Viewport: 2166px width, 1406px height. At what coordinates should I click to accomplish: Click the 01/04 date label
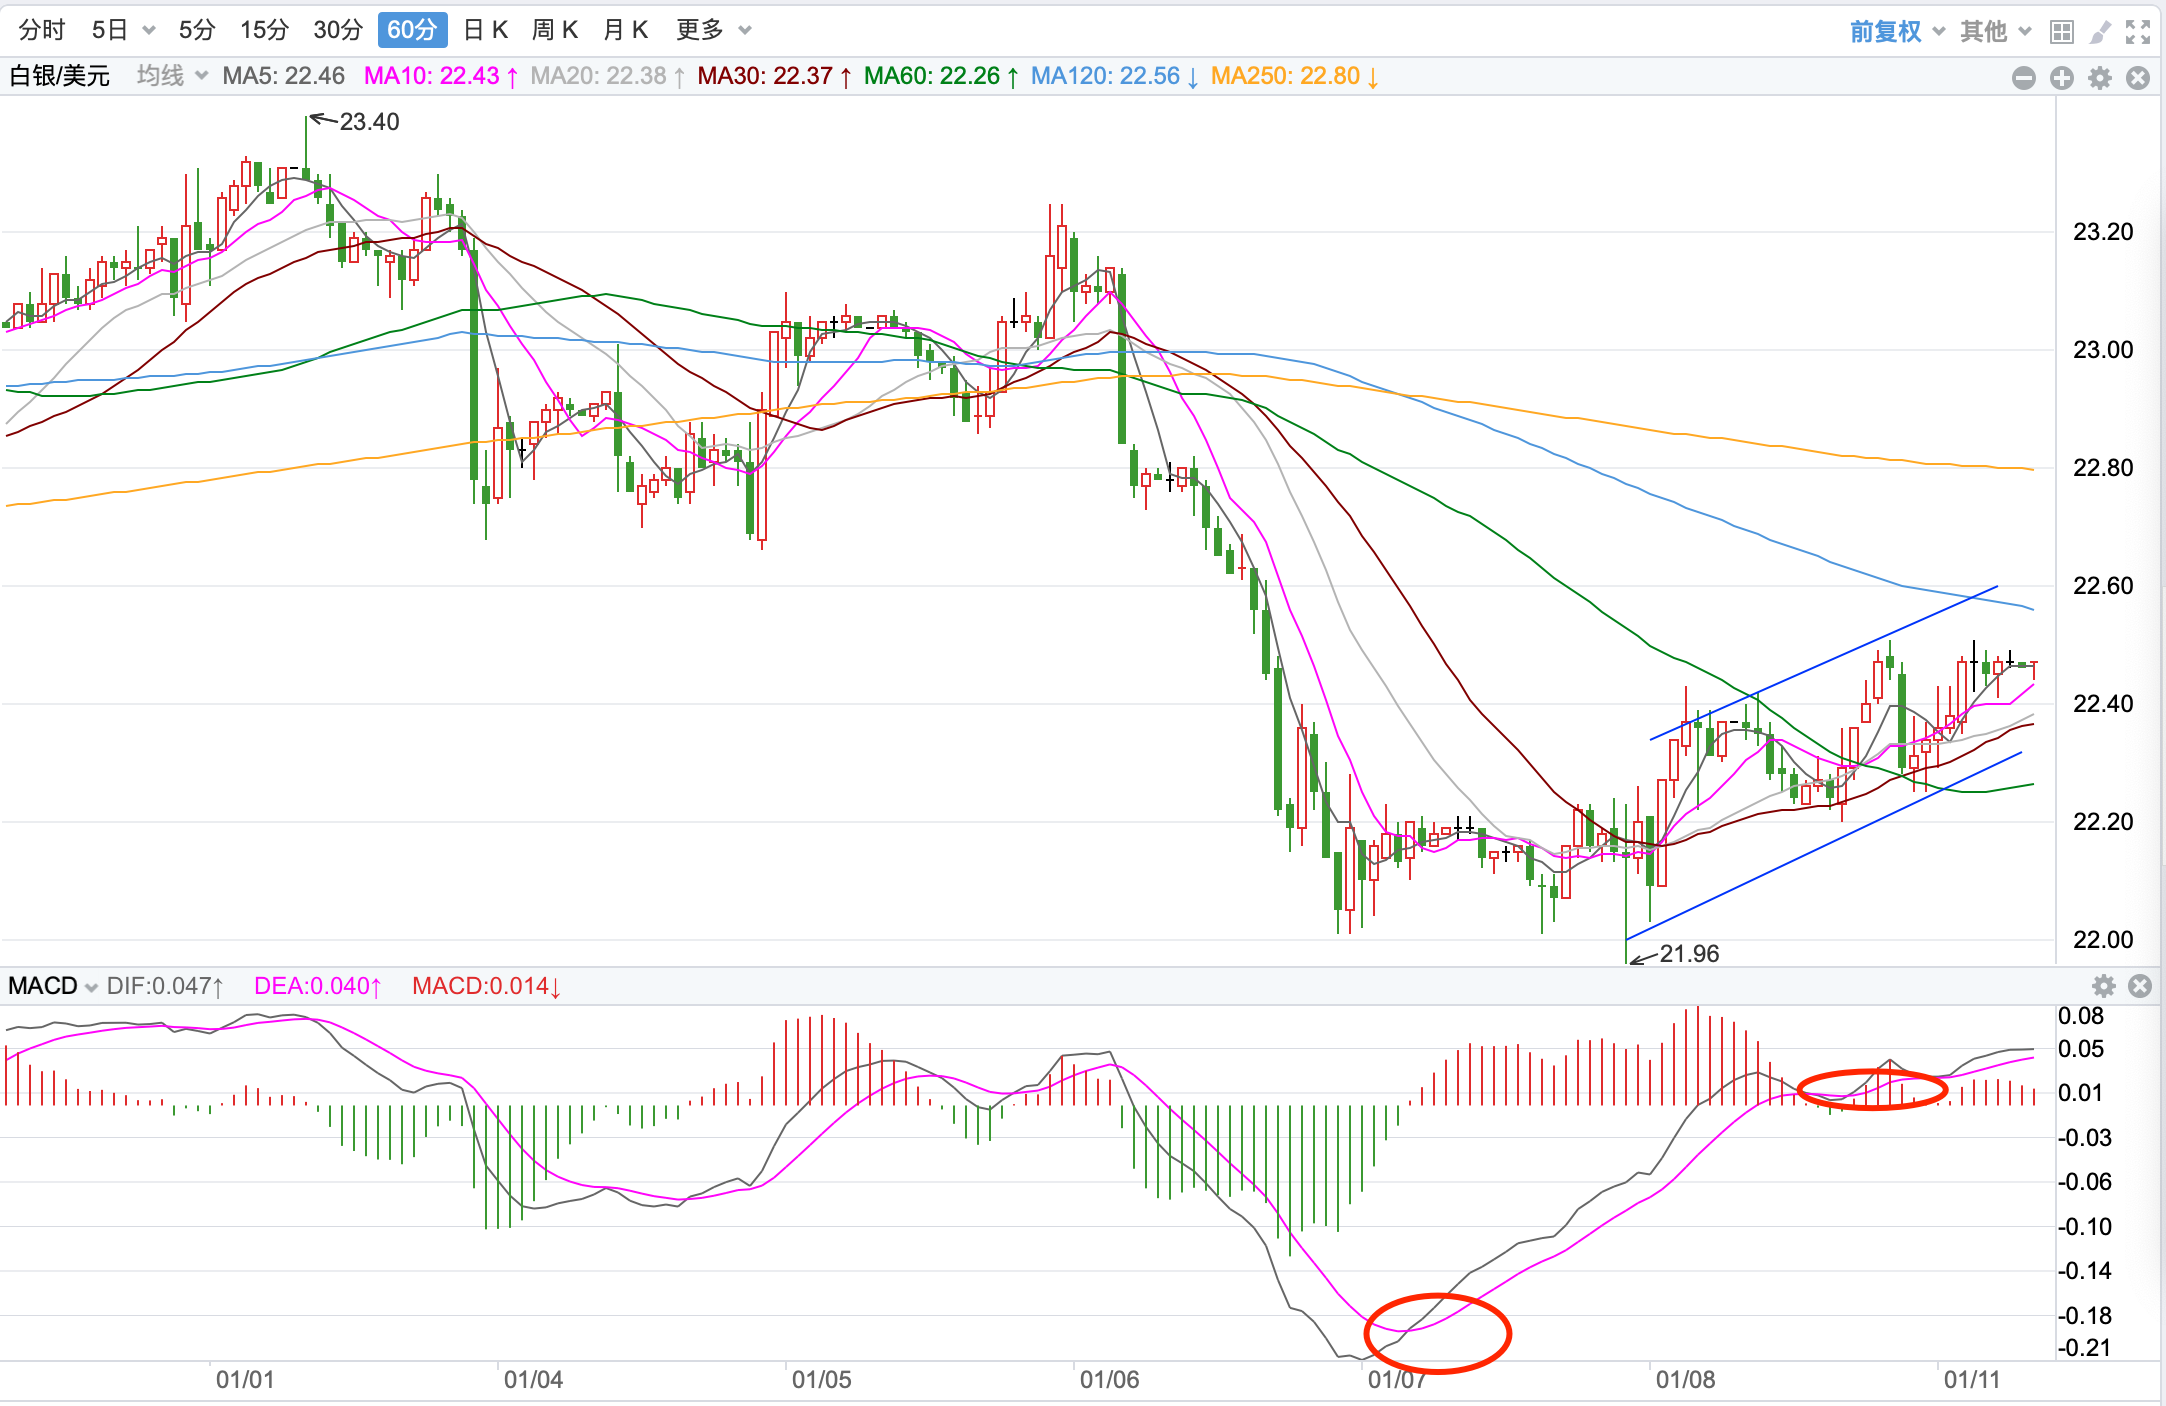coord(533,1380)
